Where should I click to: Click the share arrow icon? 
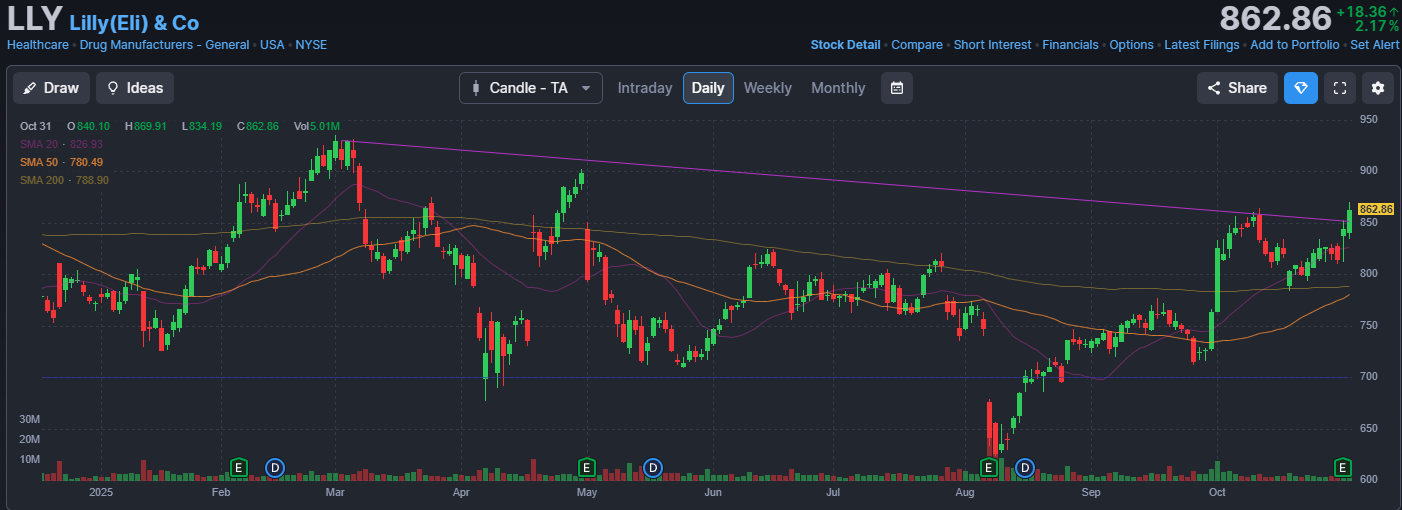pos(1214,88)
